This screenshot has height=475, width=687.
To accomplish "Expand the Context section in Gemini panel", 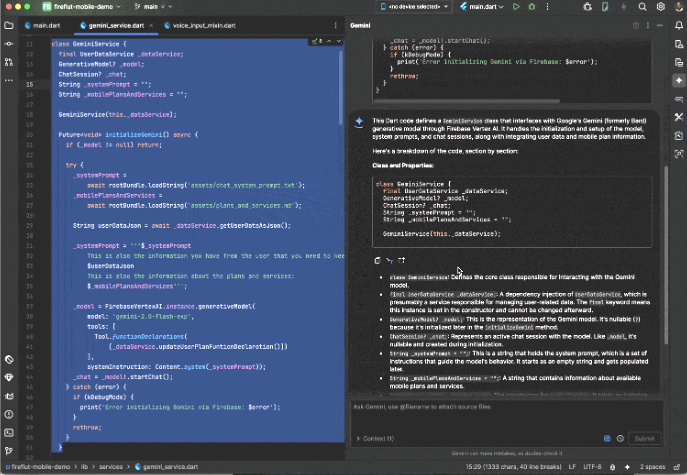I will click(x=376, y=438).
